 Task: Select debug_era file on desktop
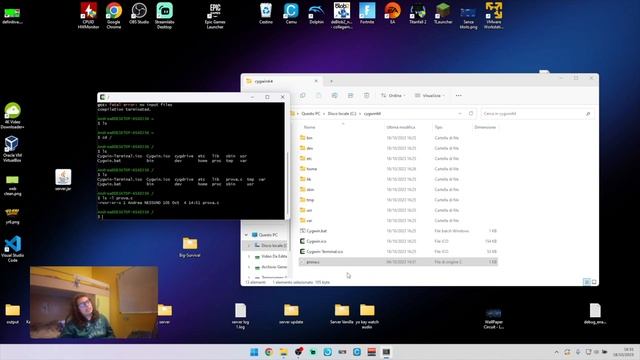tap(595, 313)
